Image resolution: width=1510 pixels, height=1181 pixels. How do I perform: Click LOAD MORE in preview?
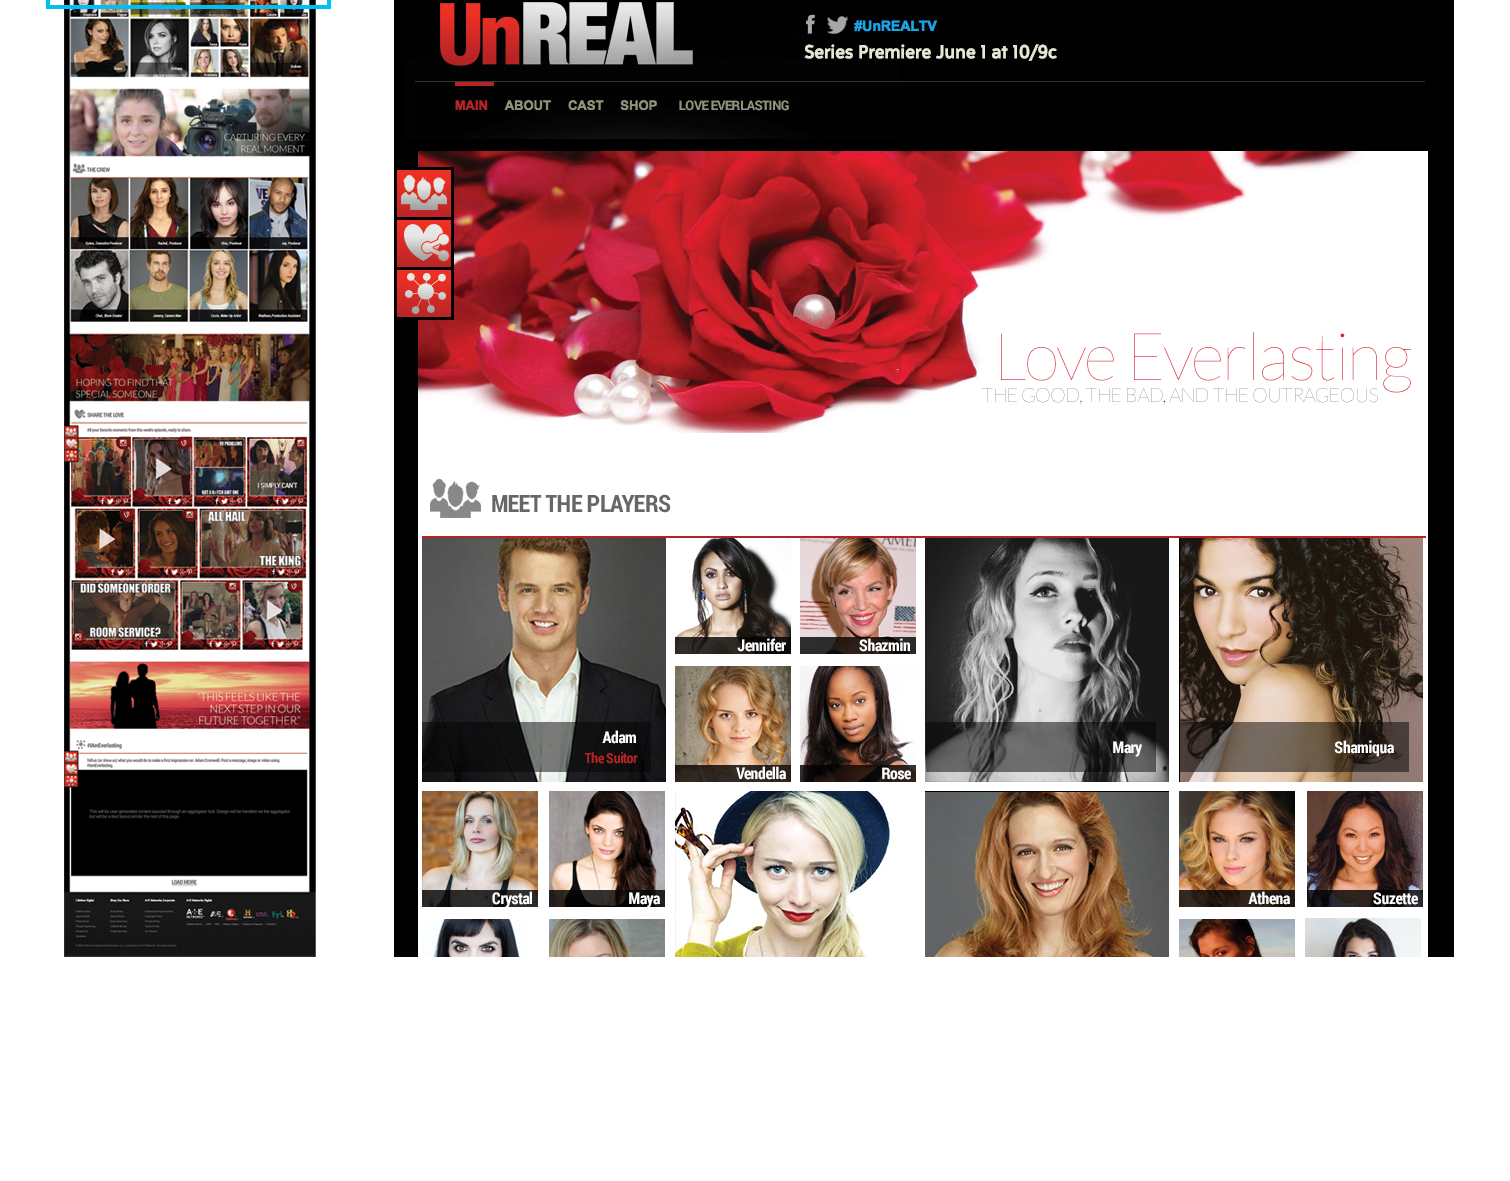pyautogui.click(x=184, y=882)
